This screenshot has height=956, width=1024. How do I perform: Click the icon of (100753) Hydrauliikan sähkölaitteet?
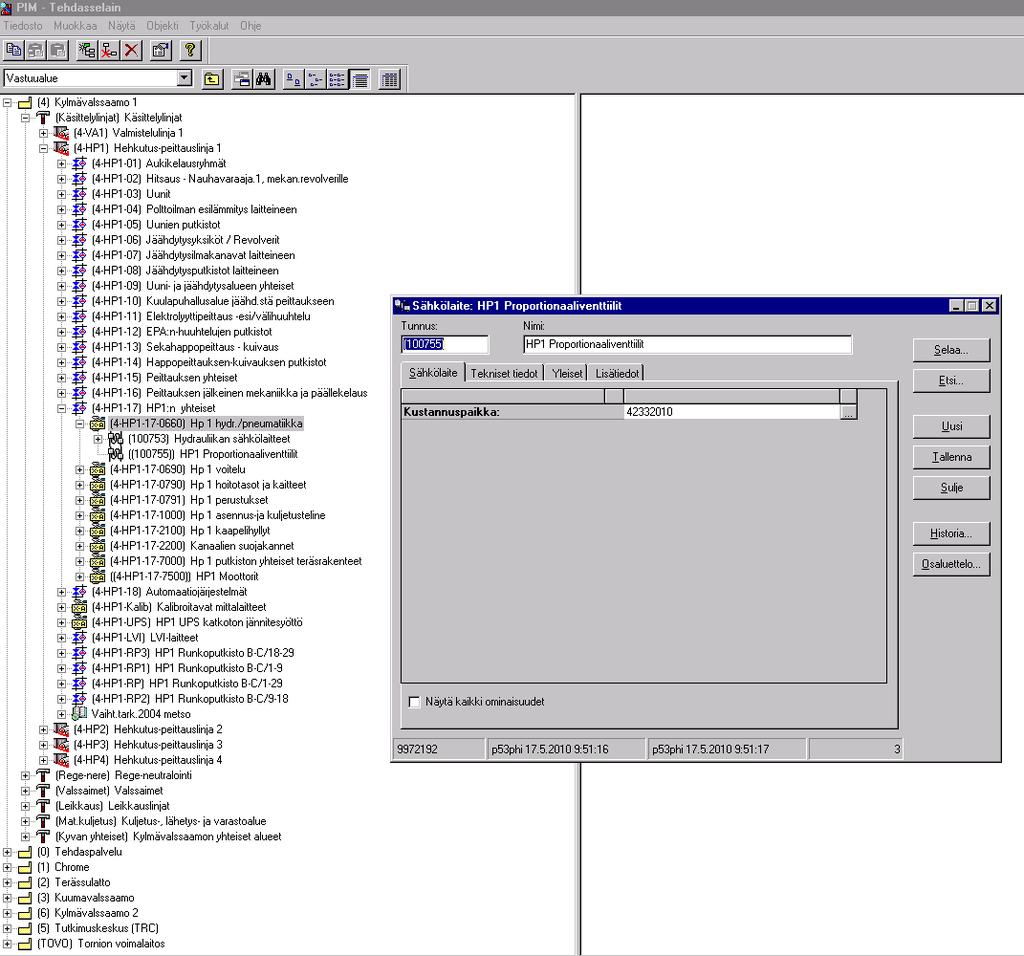(x=116, y=439)
